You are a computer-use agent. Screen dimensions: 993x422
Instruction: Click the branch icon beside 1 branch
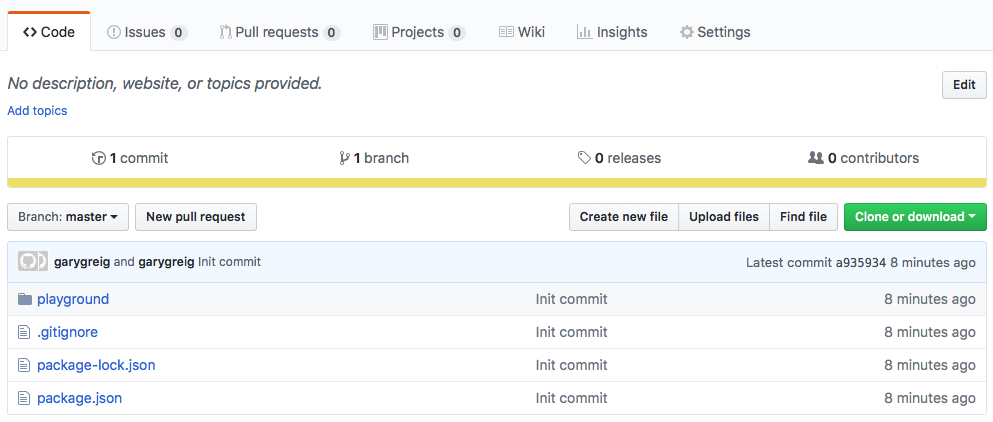[344, 158]
